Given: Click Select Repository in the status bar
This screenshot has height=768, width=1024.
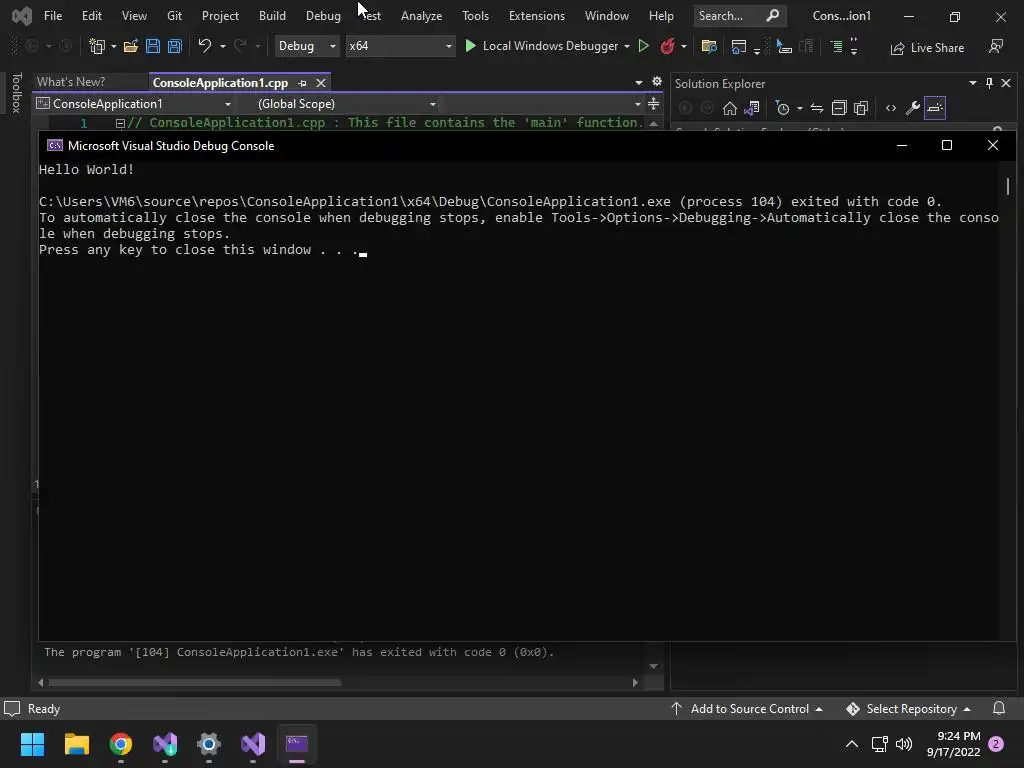Looking at the screenshot, I should pyautogui.click(x=908, y=709).
